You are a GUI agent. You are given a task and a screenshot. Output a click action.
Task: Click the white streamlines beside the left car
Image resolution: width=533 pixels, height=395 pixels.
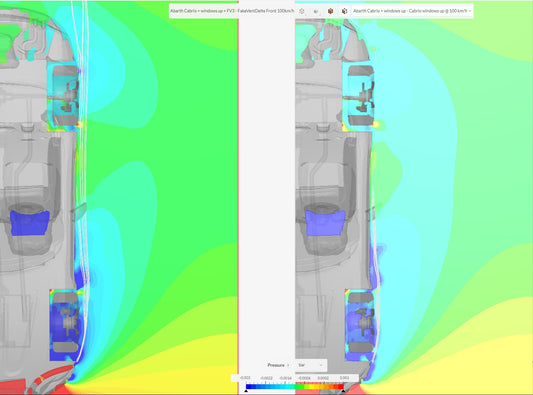point(81,170)
